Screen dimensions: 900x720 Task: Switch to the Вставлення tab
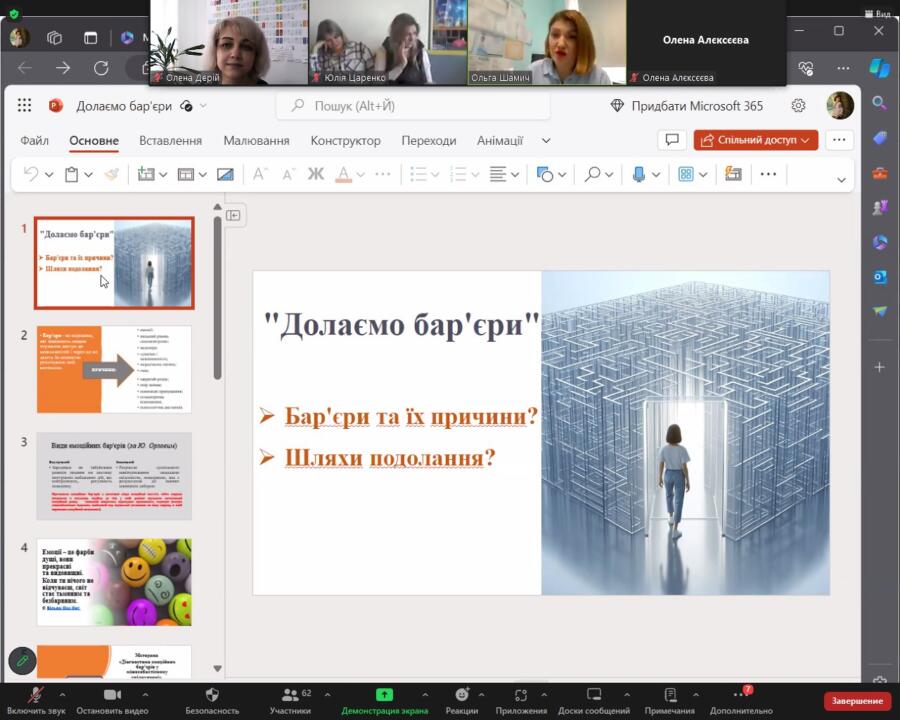[x=170, y=141]
